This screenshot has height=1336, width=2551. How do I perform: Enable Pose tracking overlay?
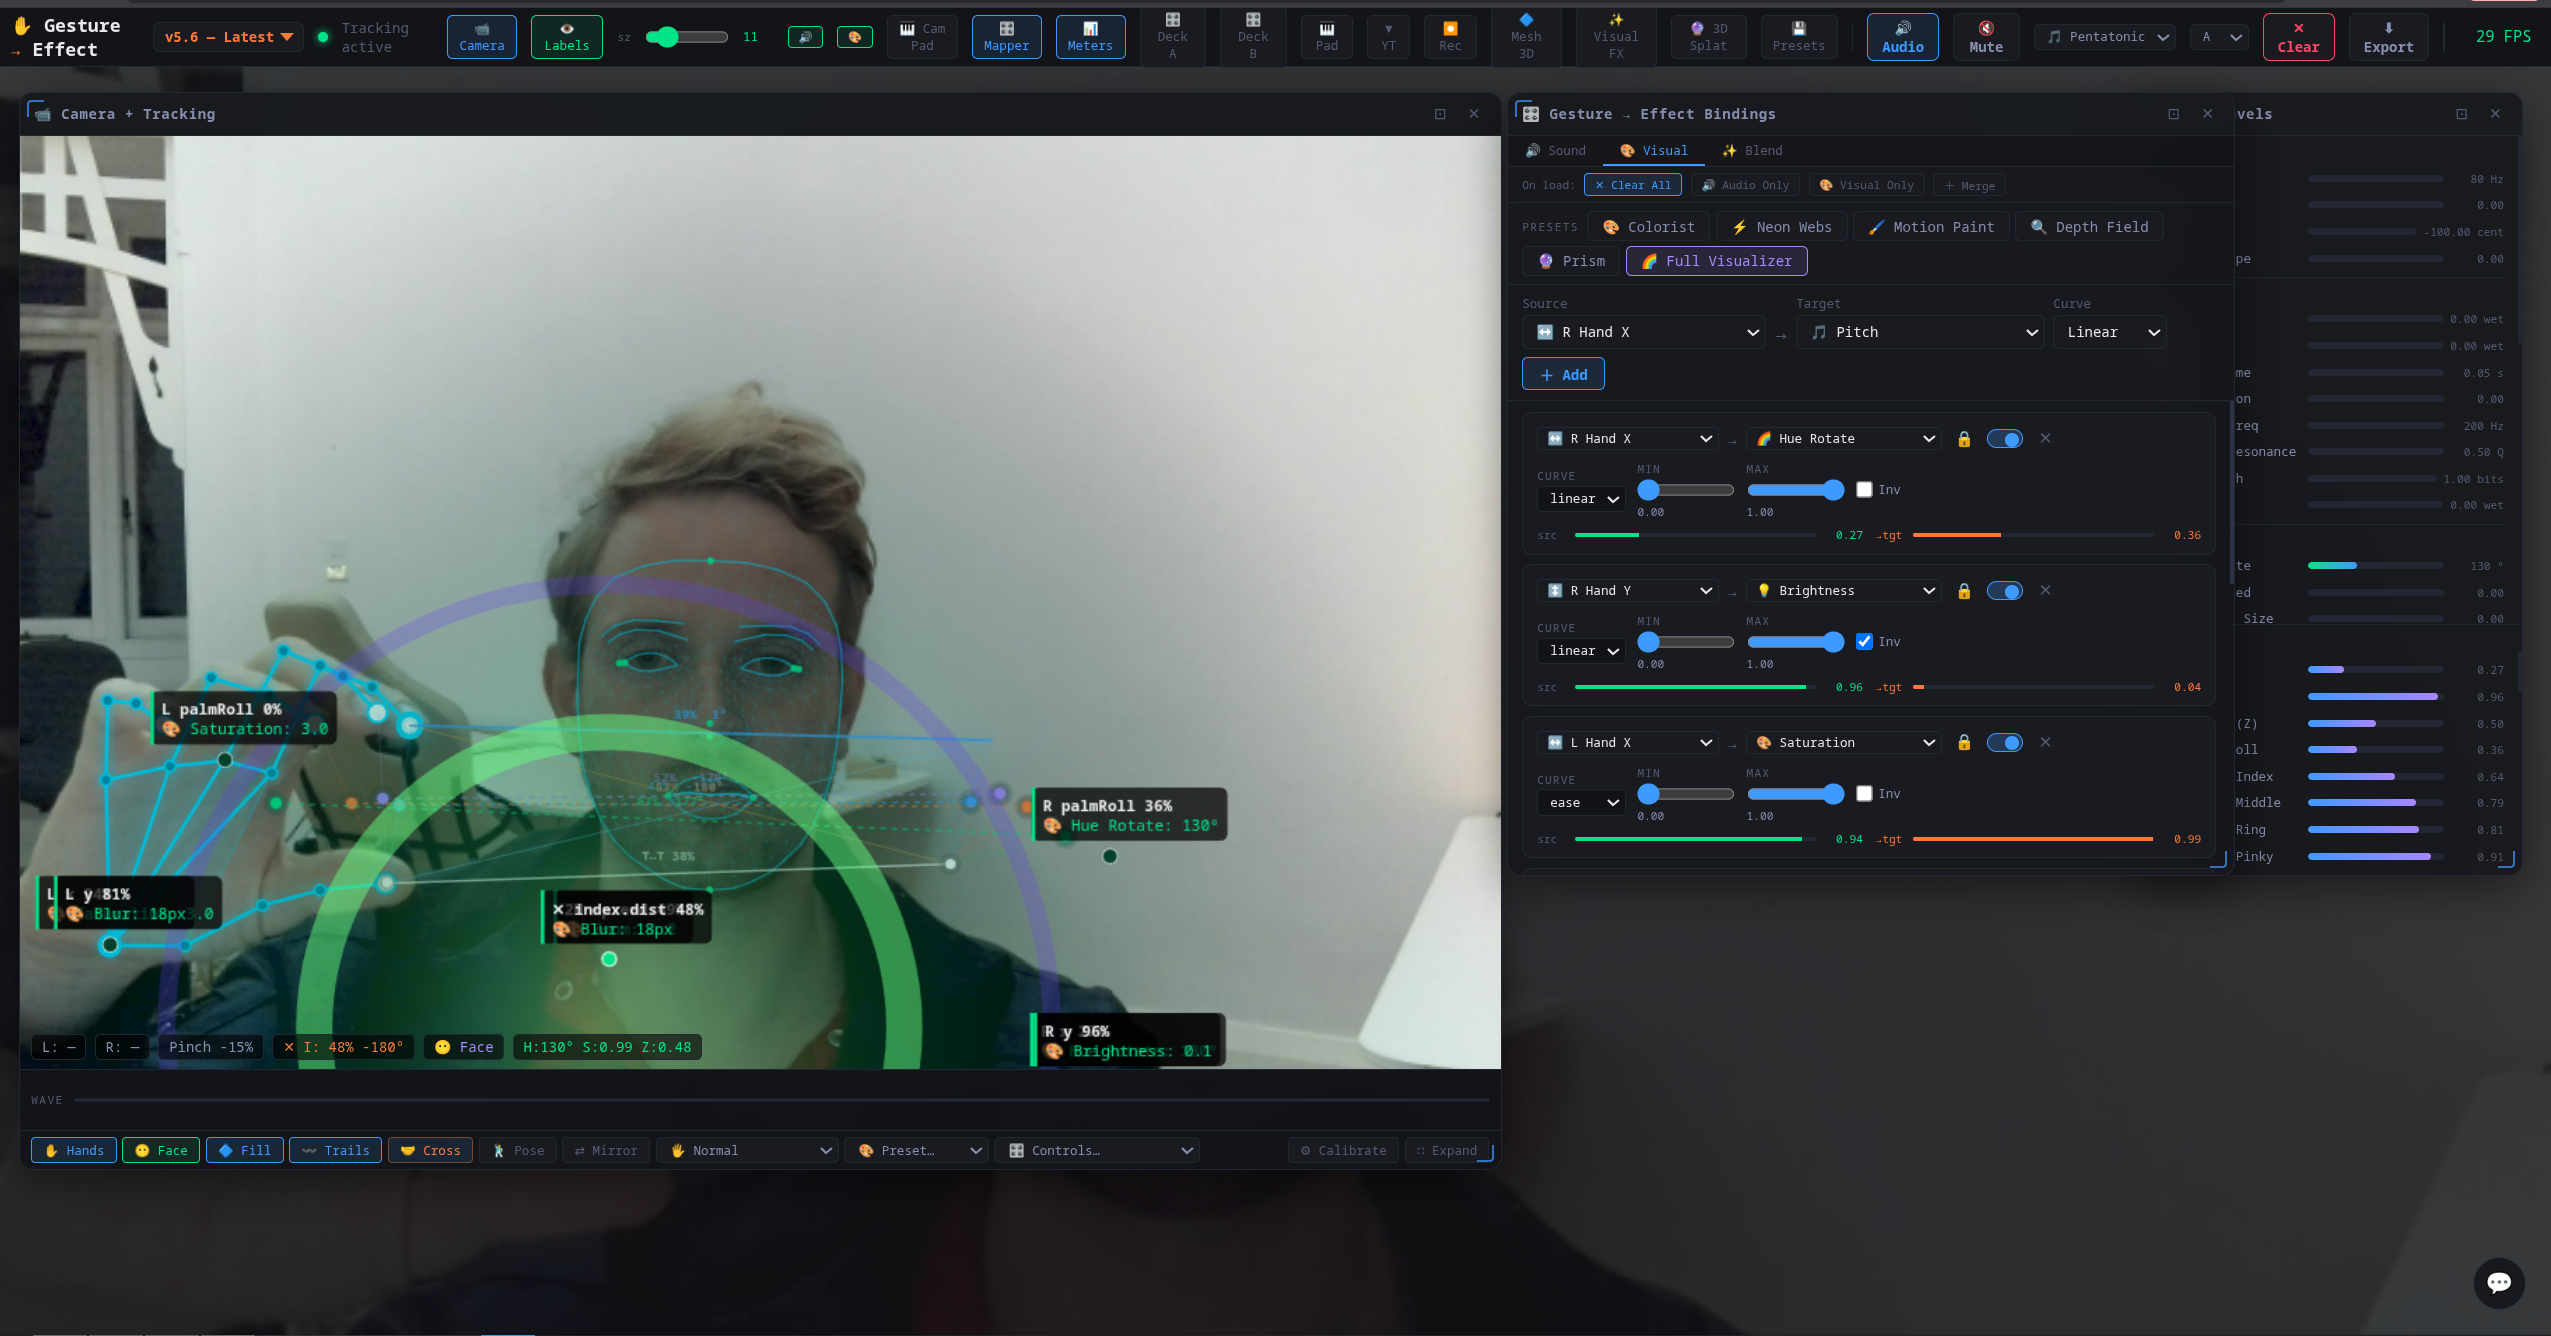pos(517,1151)
